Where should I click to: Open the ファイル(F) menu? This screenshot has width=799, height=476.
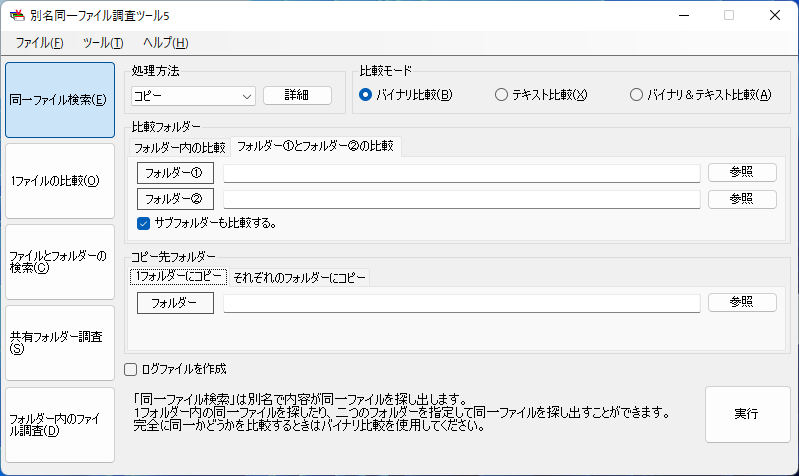39,43
